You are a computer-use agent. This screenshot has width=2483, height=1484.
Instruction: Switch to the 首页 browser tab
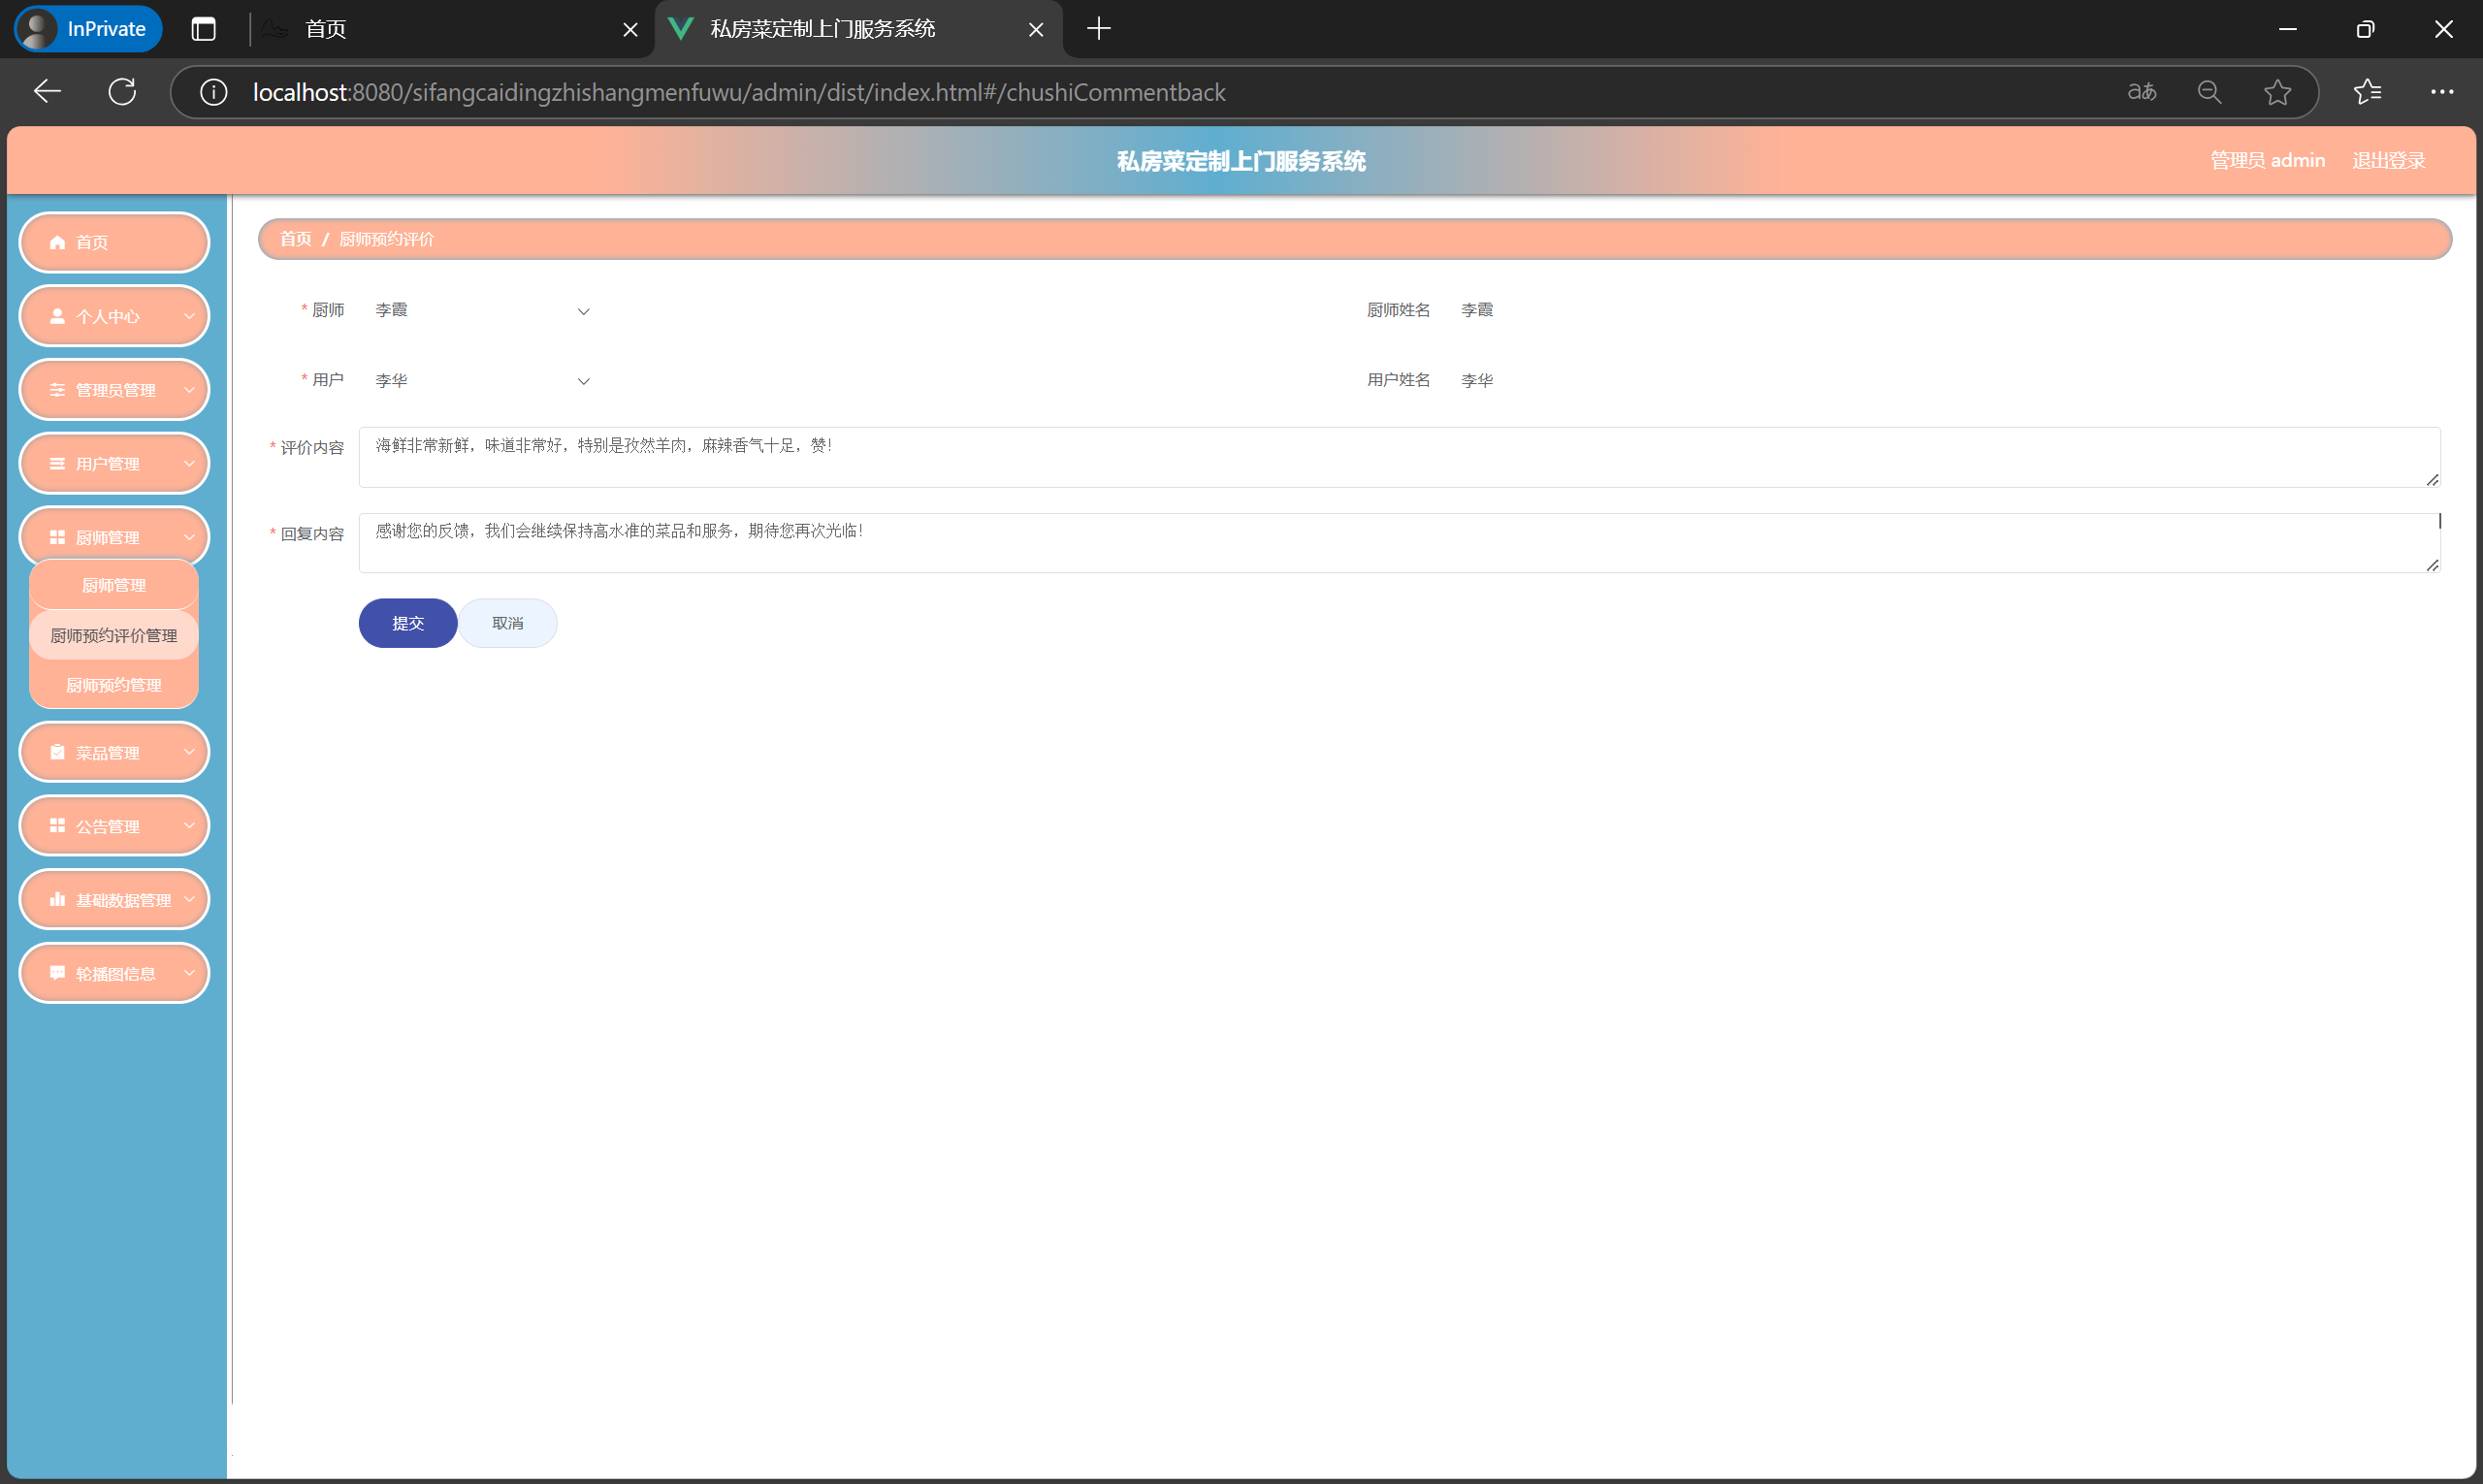(x=450, y=29)
